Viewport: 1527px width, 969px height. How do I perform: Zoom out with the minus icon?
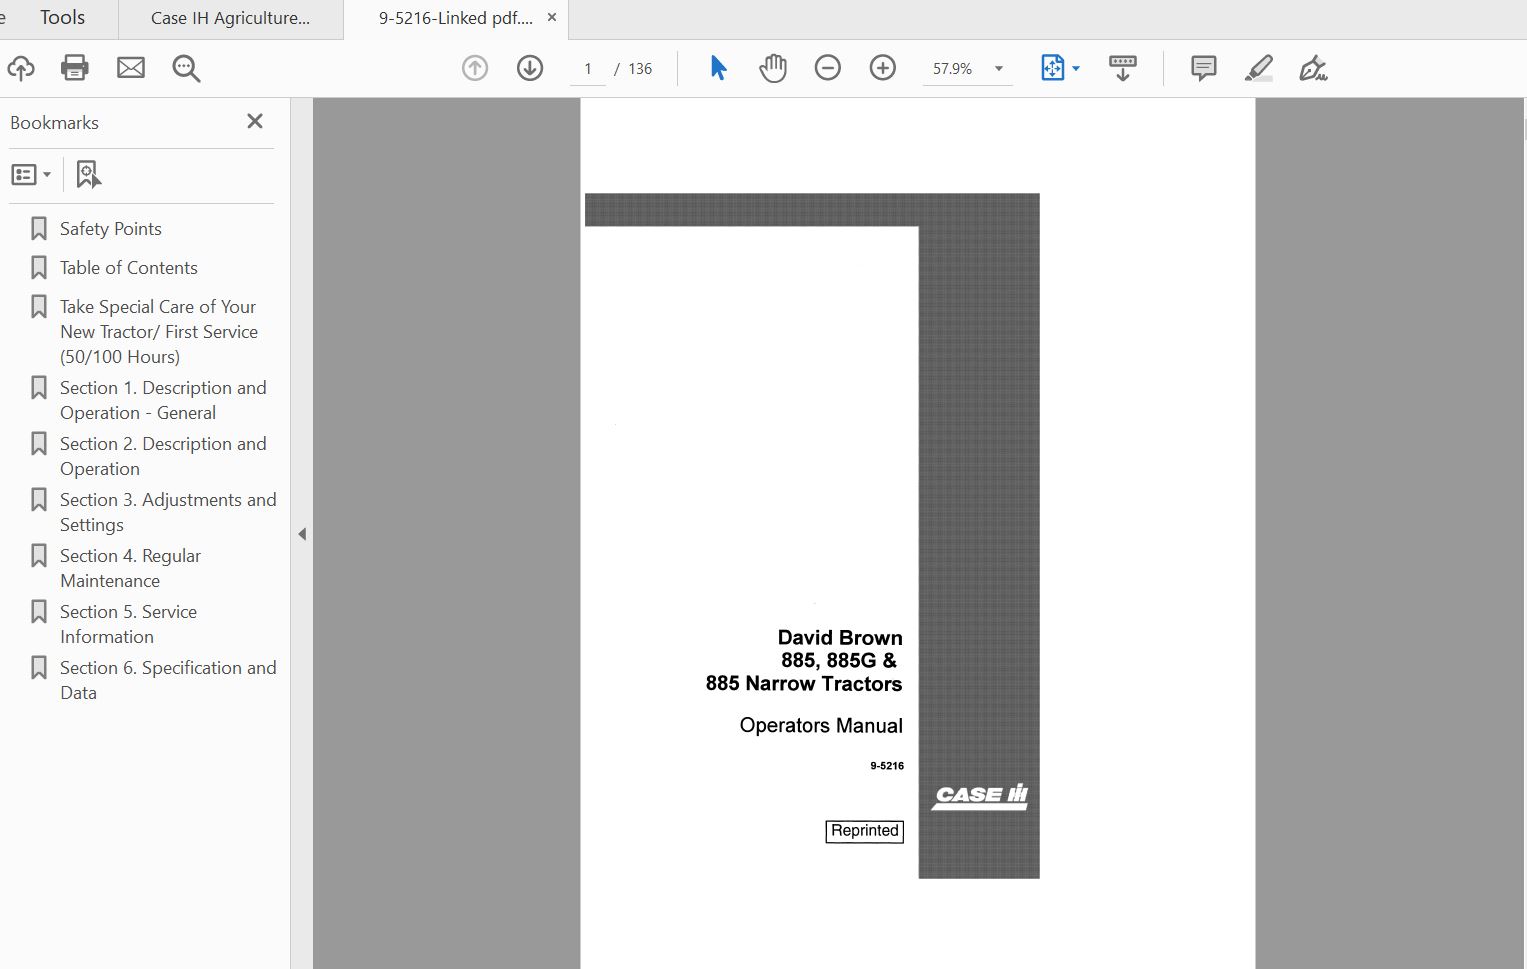(x=828, y=68)
